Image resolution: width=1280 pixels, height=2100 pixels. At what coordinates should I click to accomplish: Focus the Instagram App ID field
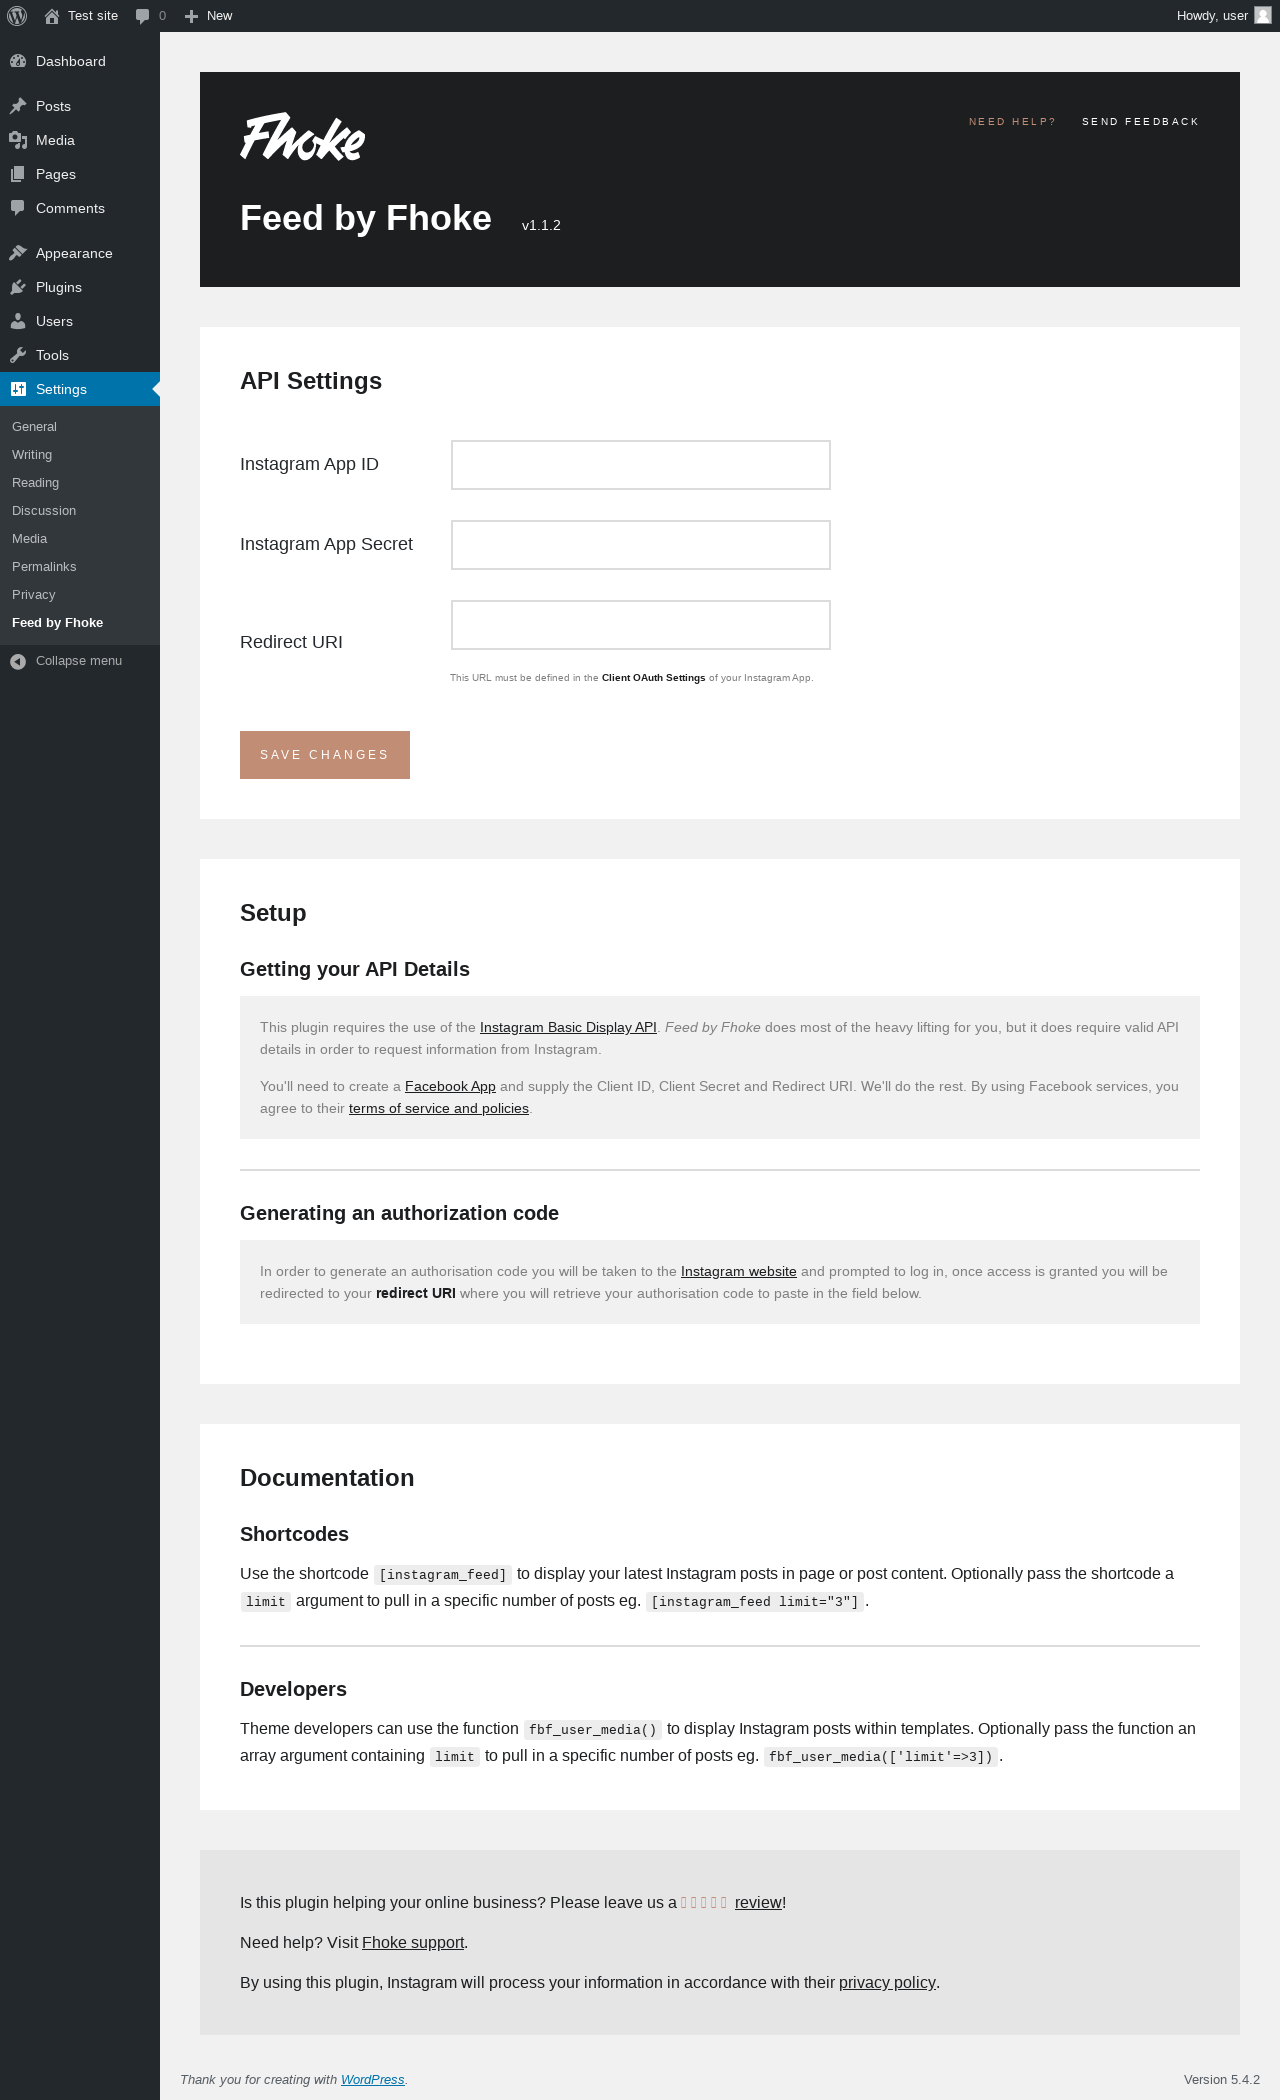coord(641,465)
